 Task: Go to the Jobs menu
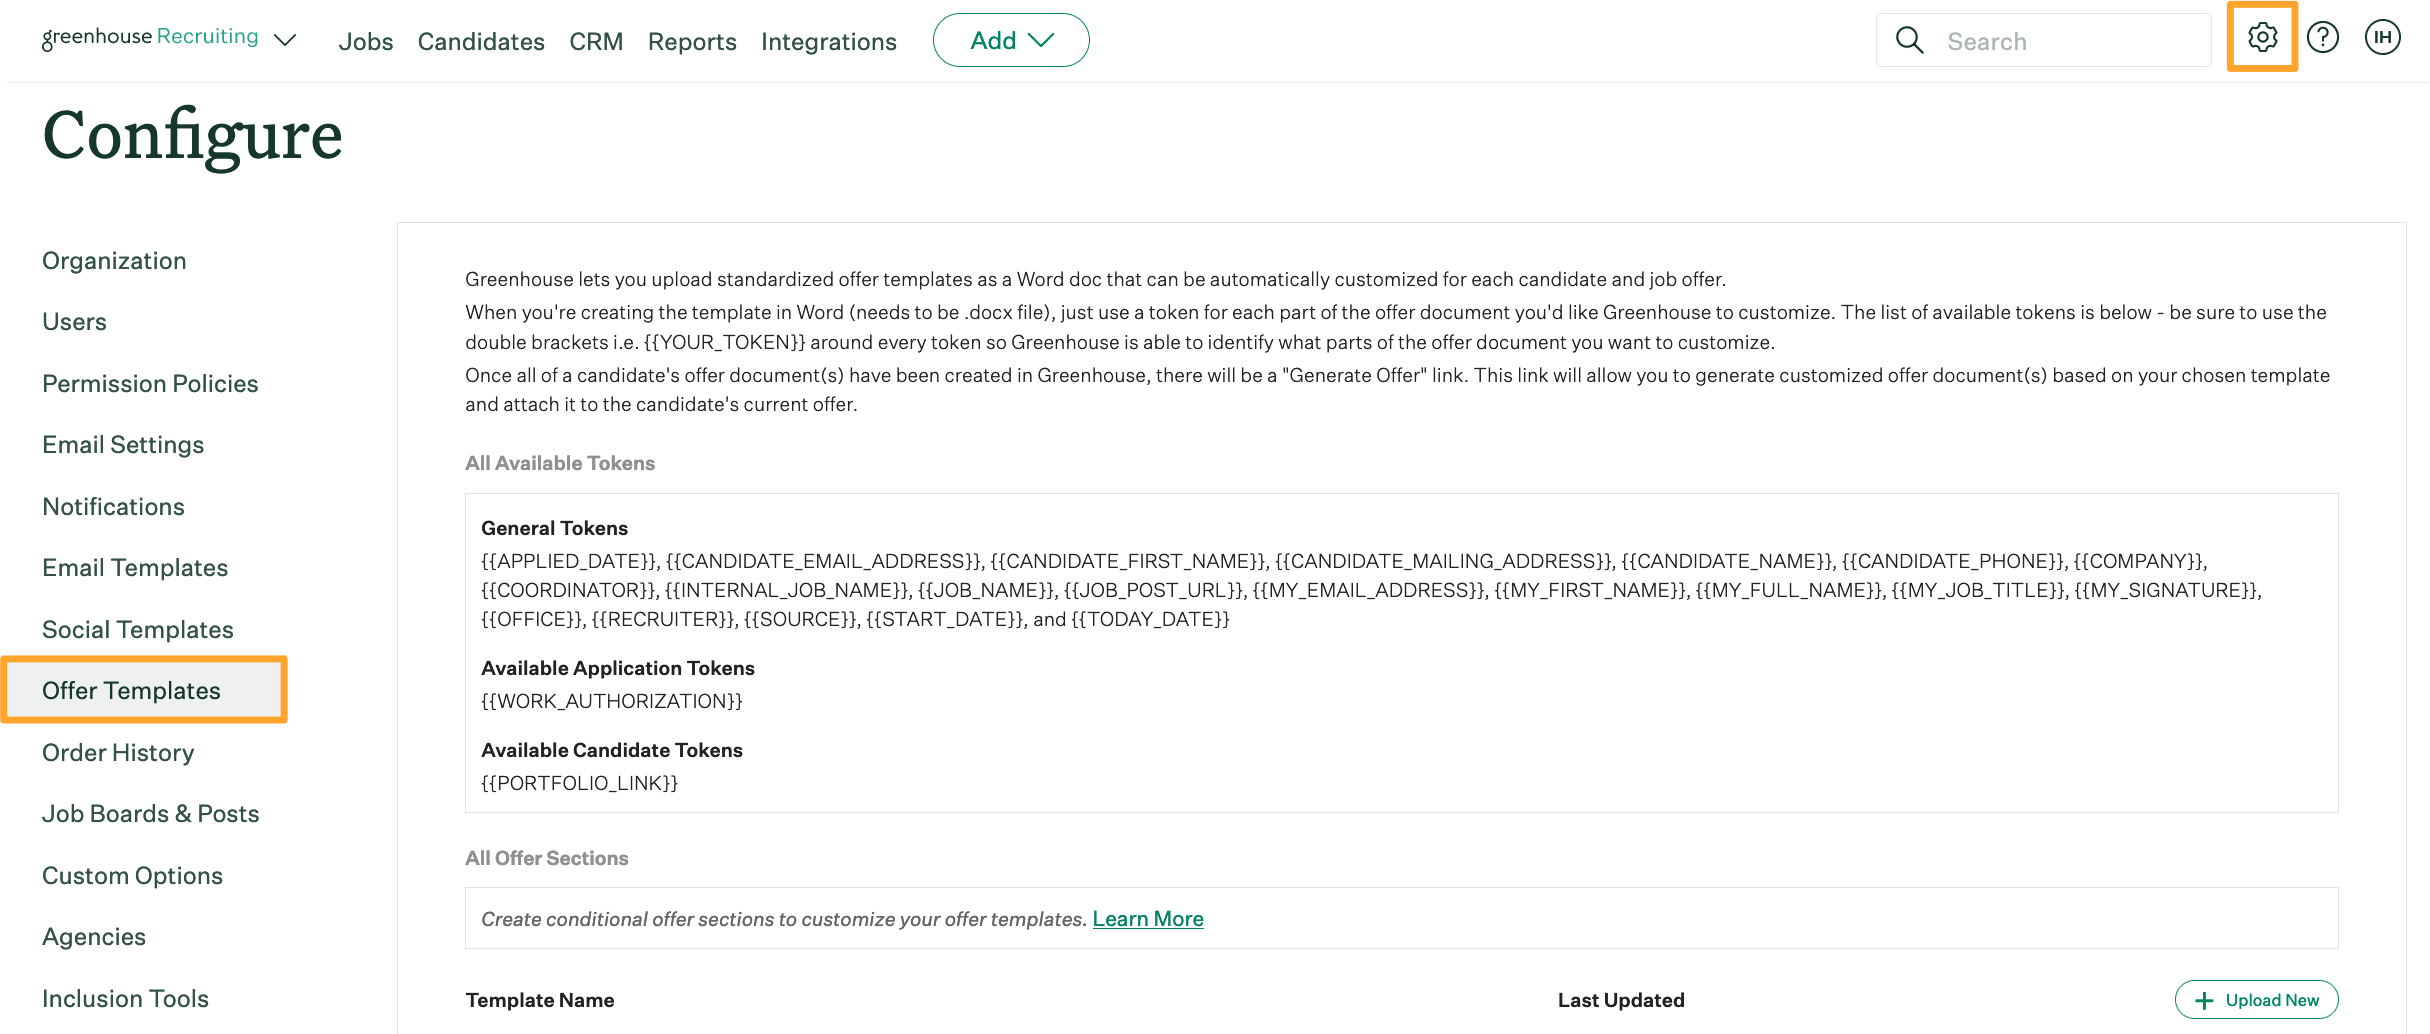[x=366, y=42]
